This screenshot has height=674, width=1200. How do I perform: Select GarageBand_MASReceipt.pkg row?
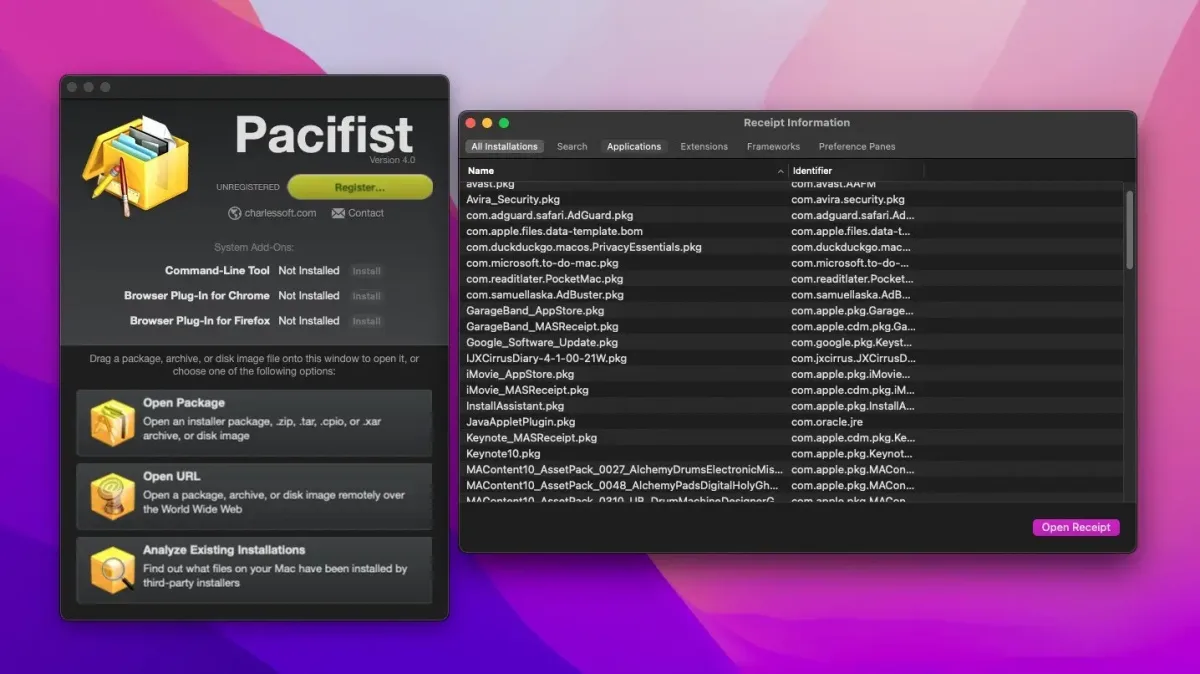[792, 327]
